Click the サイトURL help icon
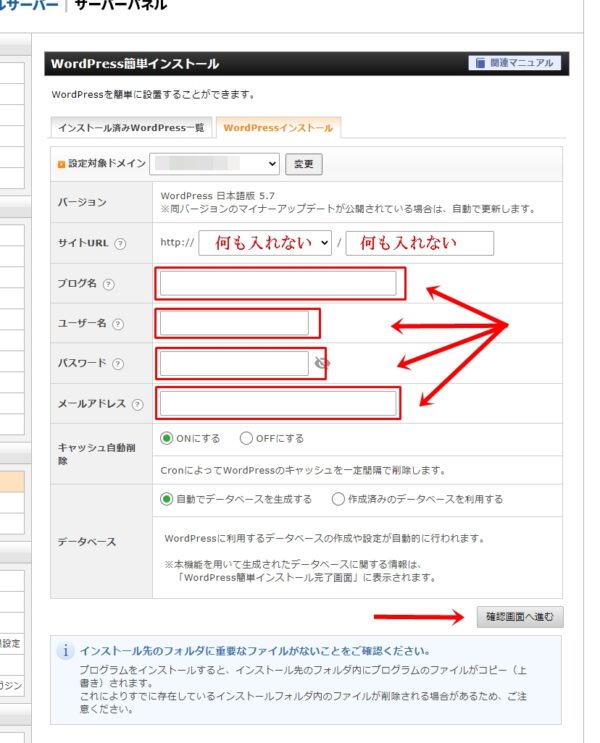 [x=120, y=244]
